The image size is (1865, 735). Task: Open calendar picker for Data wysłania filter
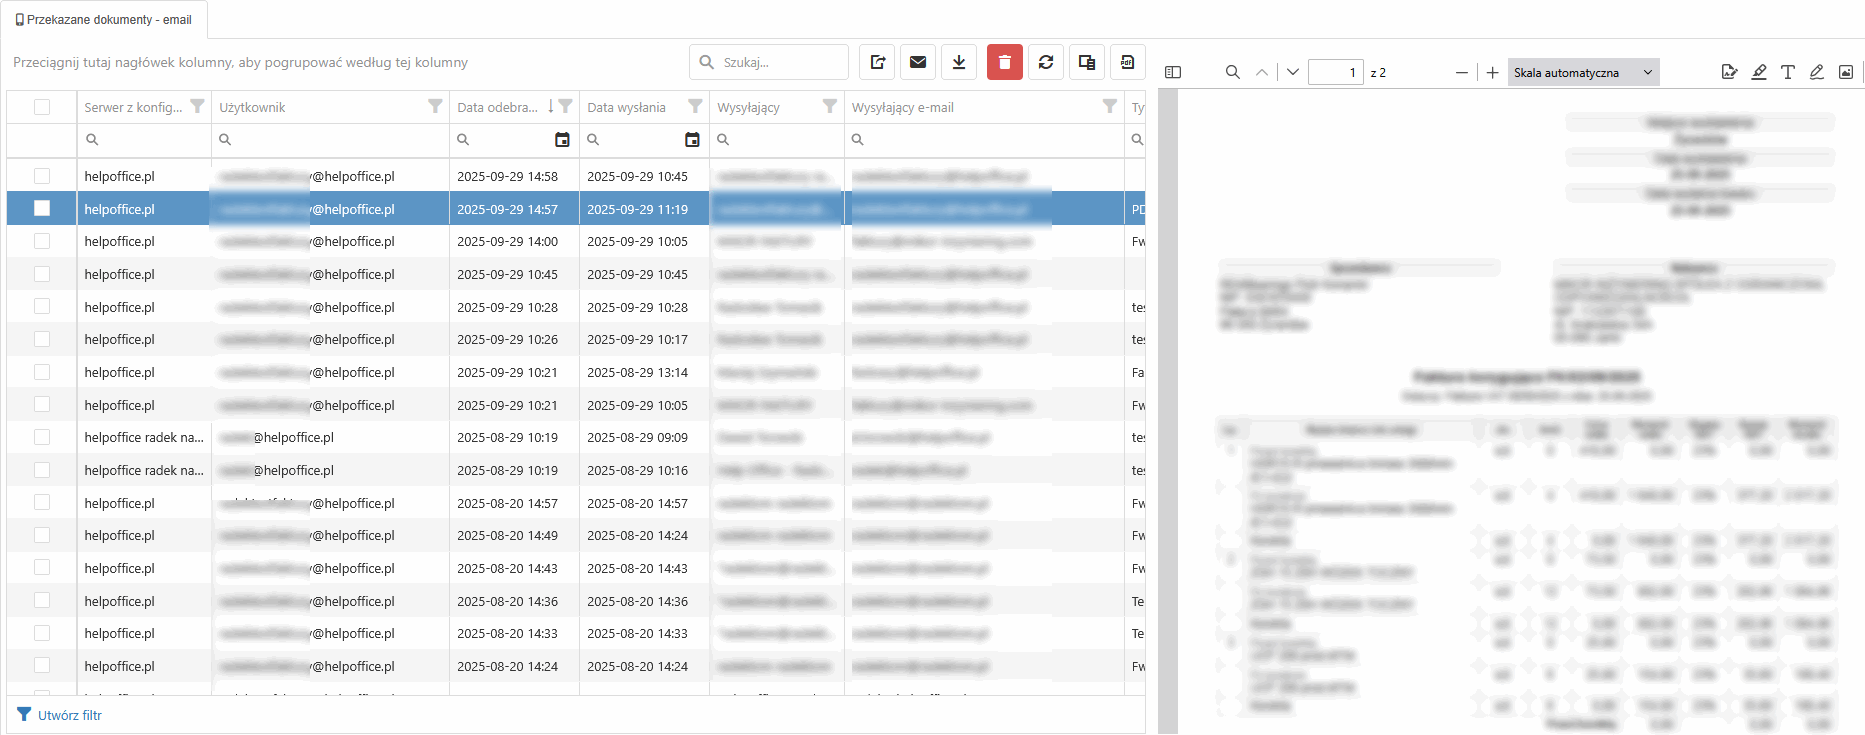pos(692,140)
